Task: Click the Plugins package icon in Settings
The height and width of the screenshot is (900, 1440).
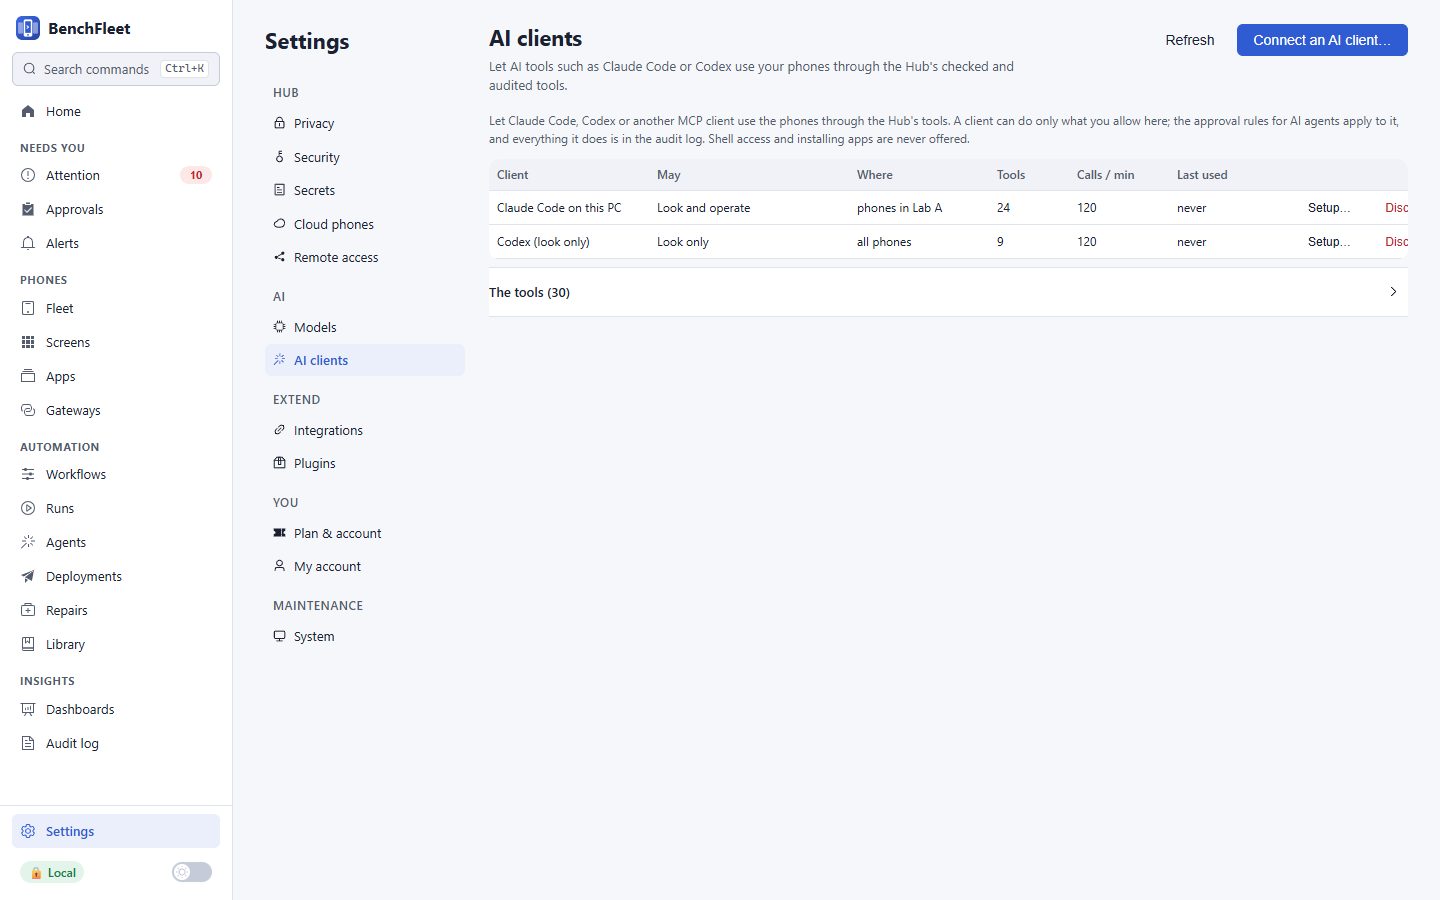Action: pos(279,463)
